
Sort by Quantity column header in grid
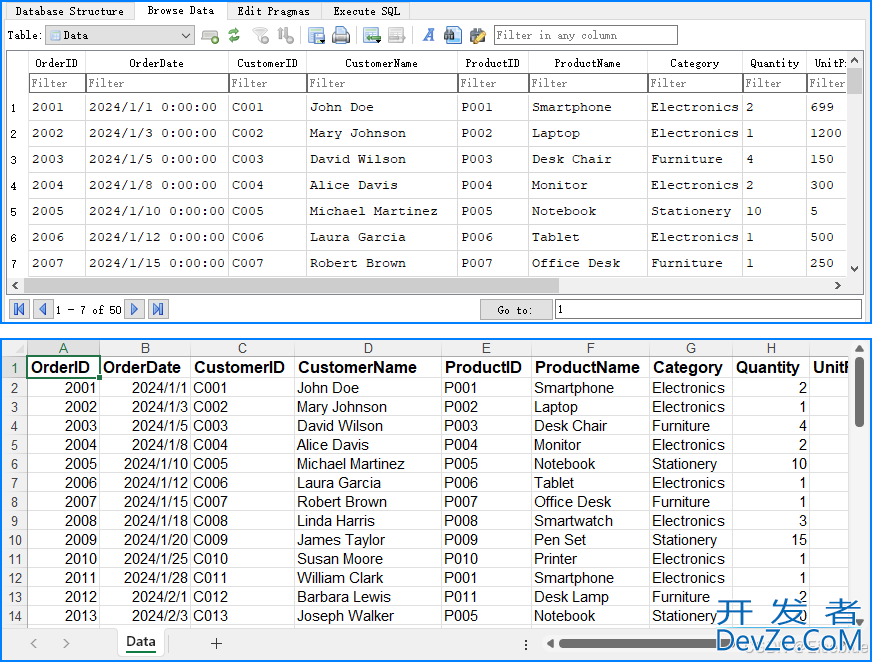[x=774, y=63]
